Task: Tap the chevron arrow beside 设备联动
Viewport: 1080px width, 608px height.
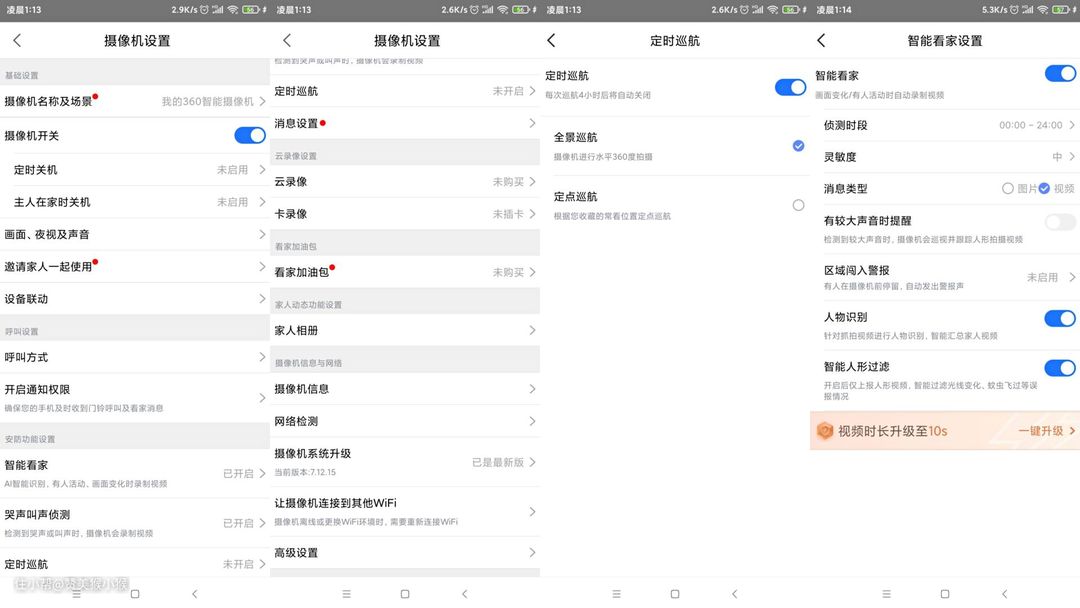Action: (262, 299)
